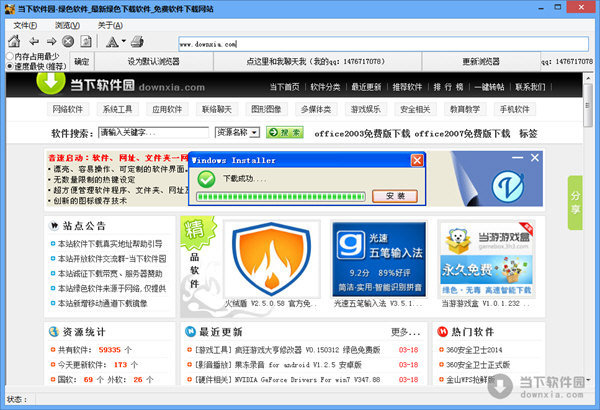Click 更多... in 最近更新 section
This screenshot has width=600, height=410.
pos(405,332)
